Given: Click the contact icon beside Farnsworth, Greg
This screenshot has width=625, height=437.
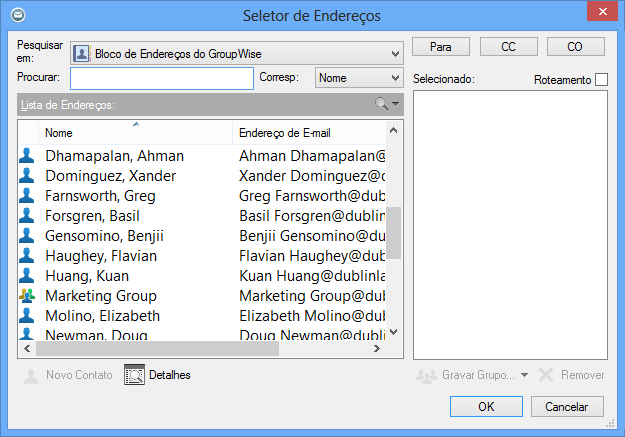Looking at the screenshot, I should (x=27, y=196).
